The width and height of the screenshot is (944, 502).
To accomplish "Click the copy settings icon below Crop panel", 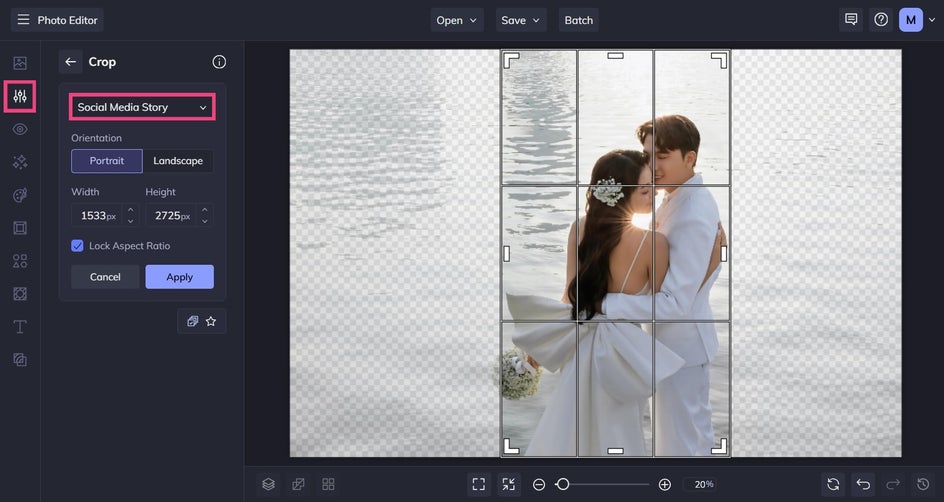I will (193, 321).
